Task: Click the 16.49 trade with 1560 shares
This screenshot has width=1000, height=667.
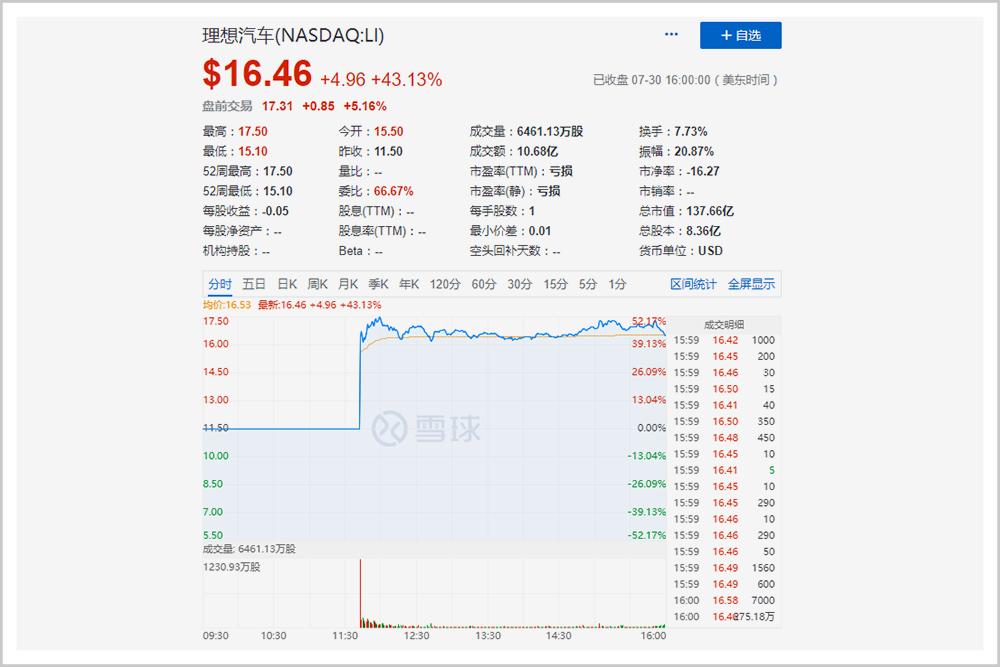Action: pyautogui.click(x=724, y=568)
